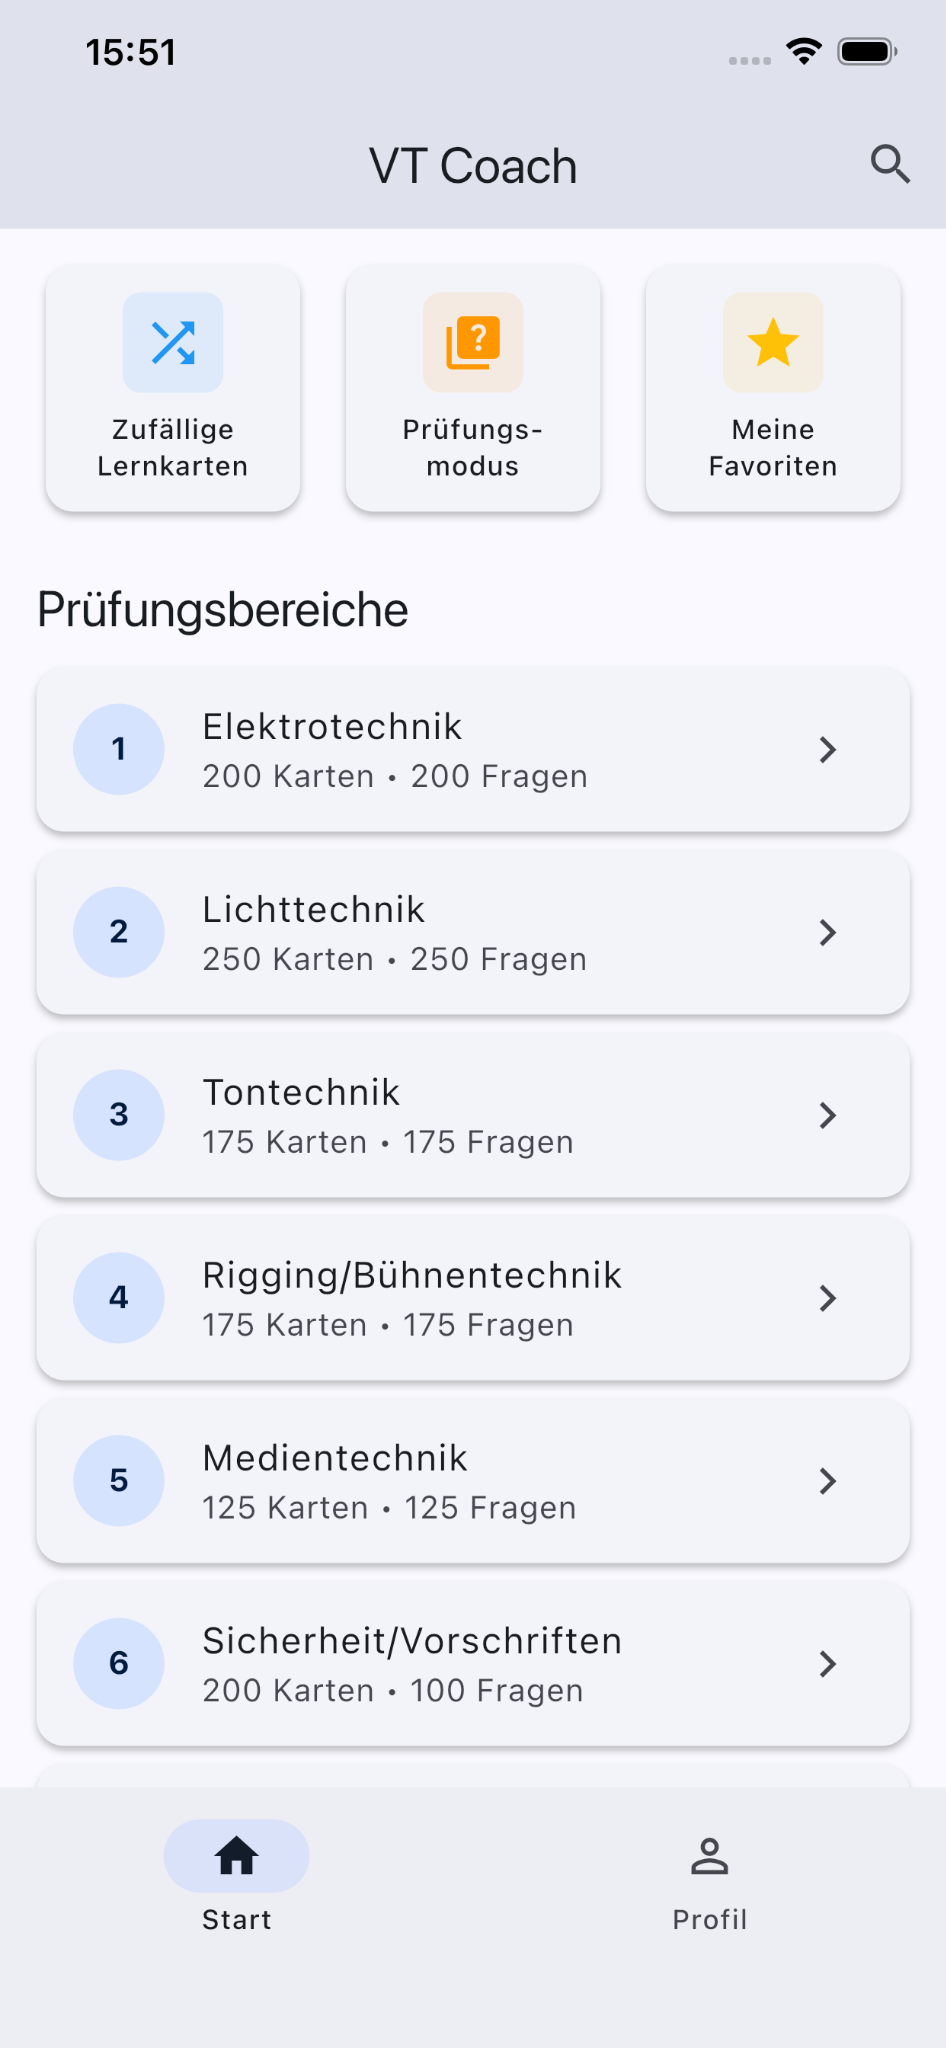946x2048 pixels.
Task: Open Lichttechnik using the right chevron
Action: tap(827, 933)
